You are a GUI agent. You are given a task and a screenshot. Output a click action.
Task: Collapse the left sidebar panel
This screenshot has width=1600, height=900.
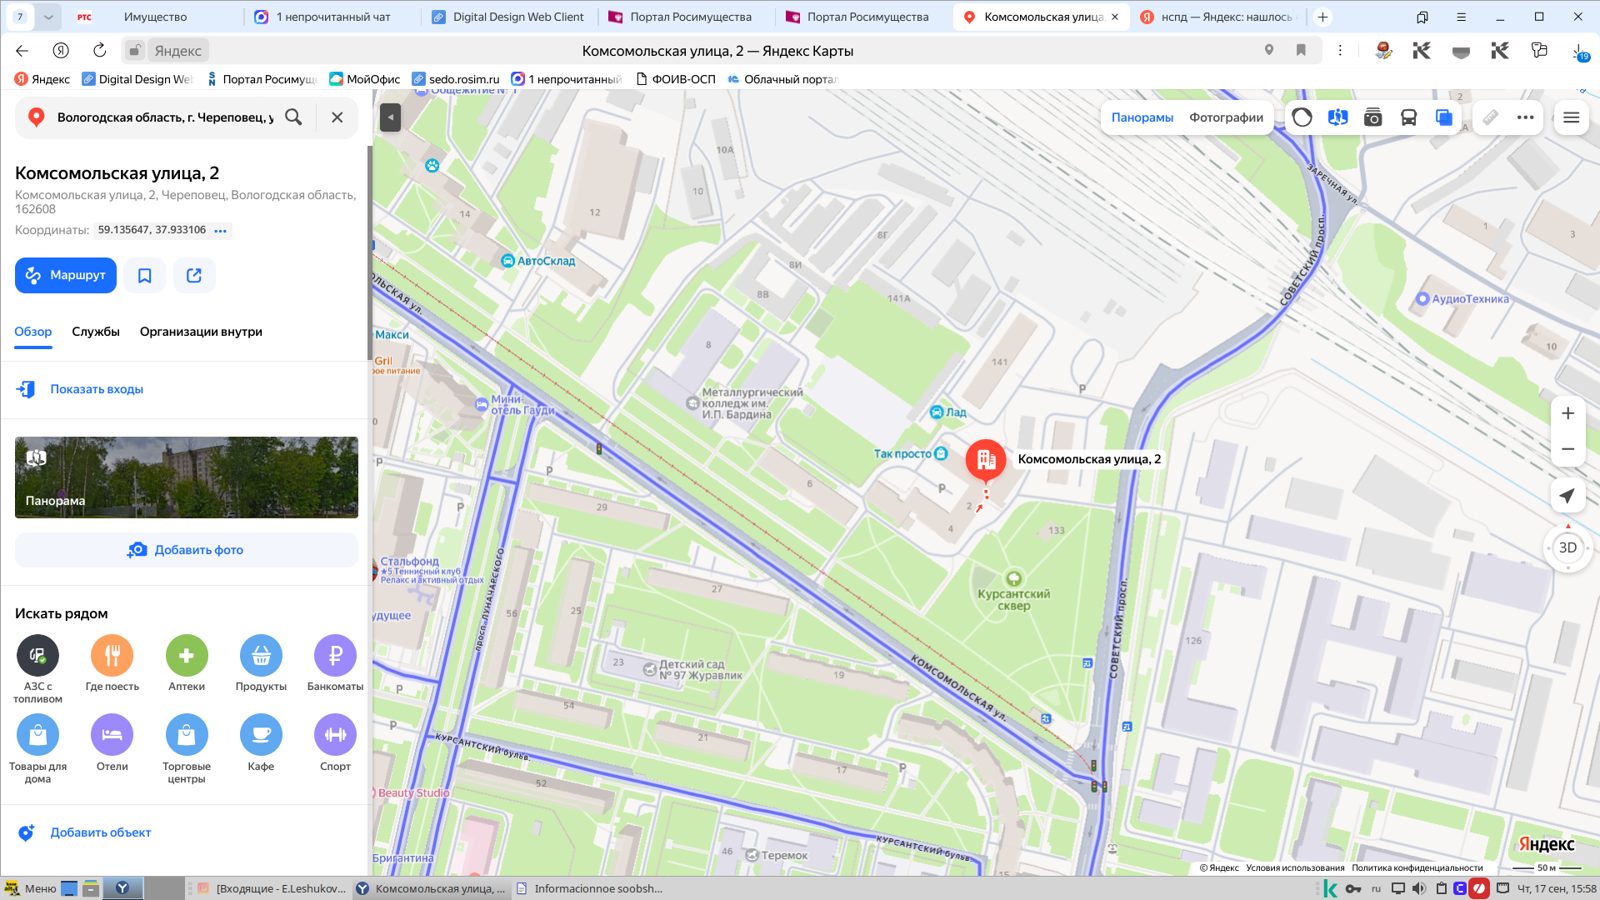coord(391,117)
